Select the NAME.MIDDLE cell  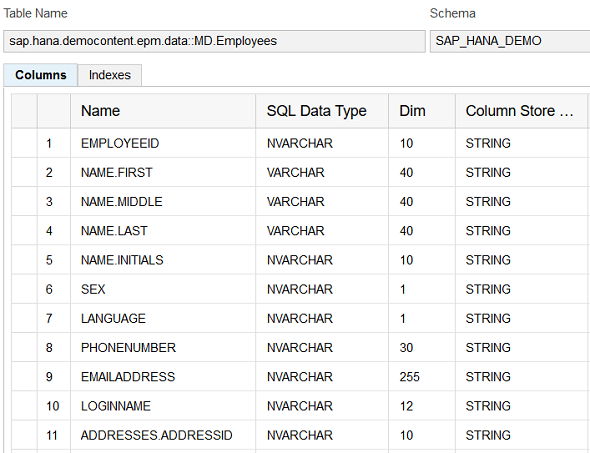click(x=163, y=202)
